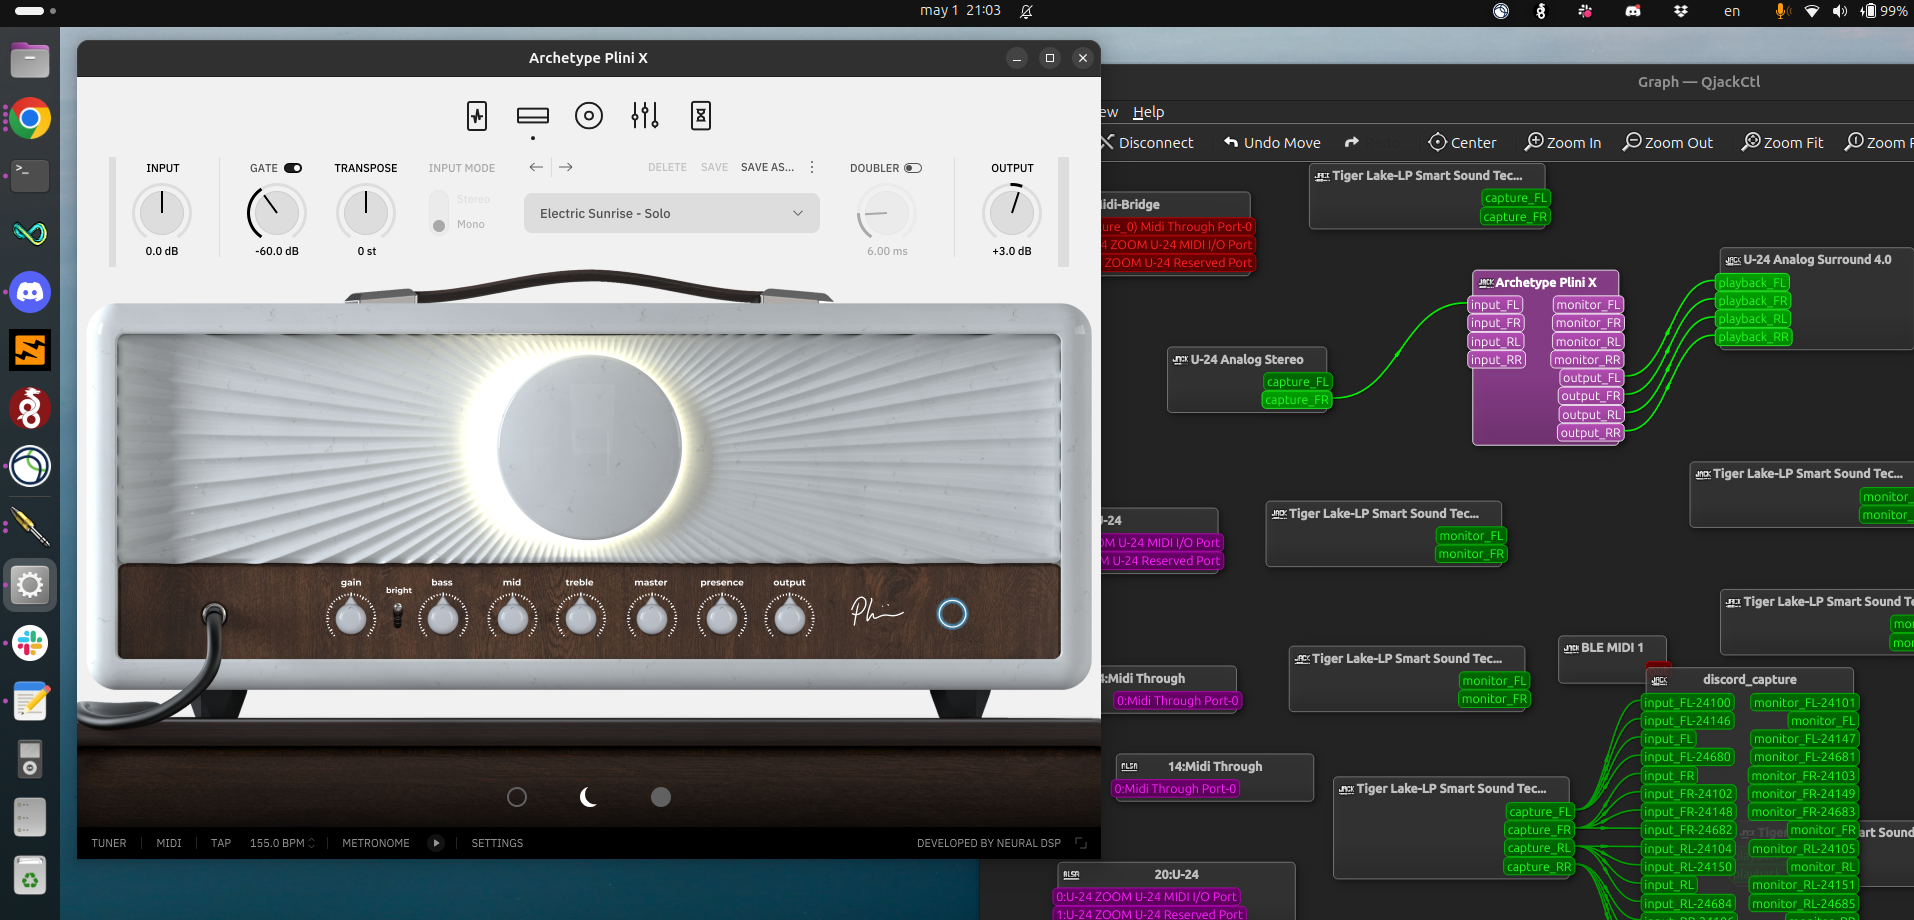Open the stompbox pedals section icon
This screenshot has width=1914, height=920.
point(477,116)
